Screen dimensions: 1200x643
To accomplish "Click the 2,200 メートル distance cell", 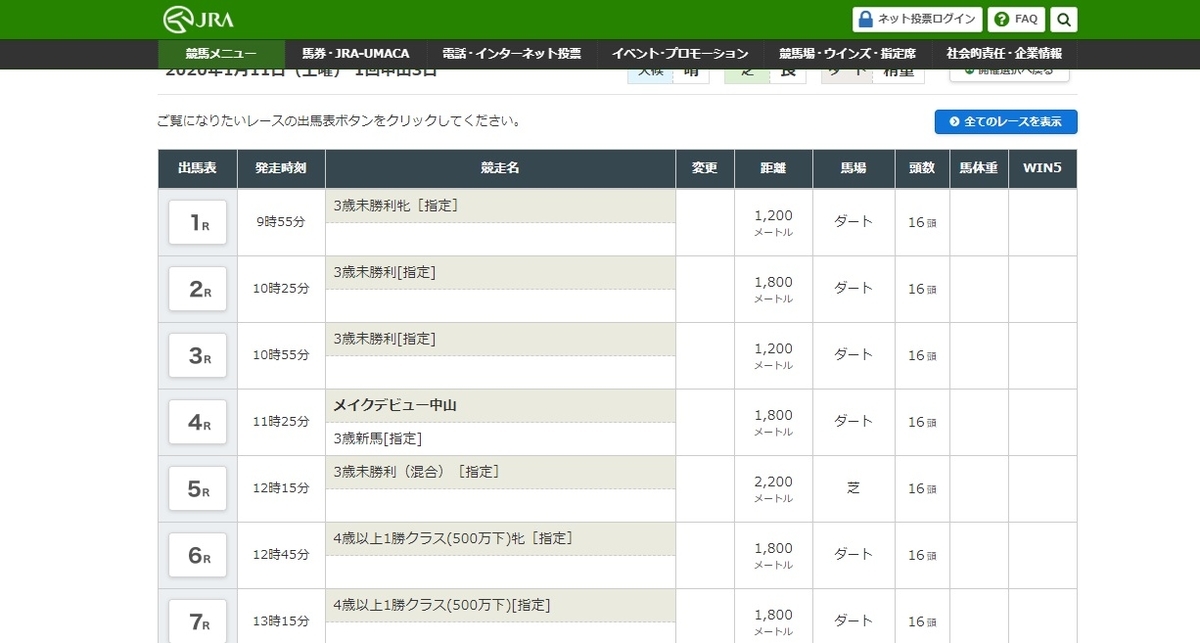I will tap(773, 489).
